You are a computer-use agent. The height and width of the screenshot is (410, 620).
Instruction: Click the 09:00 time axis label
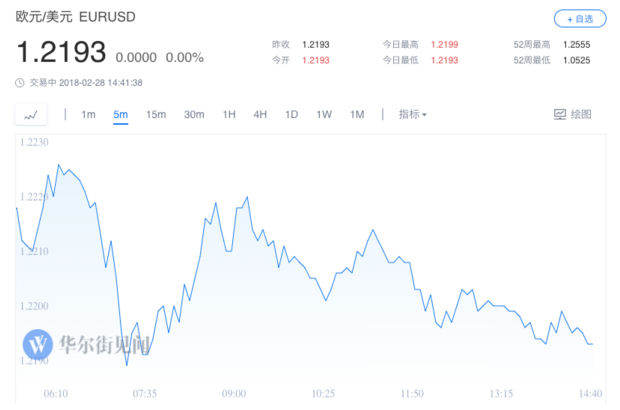[234, 394]
